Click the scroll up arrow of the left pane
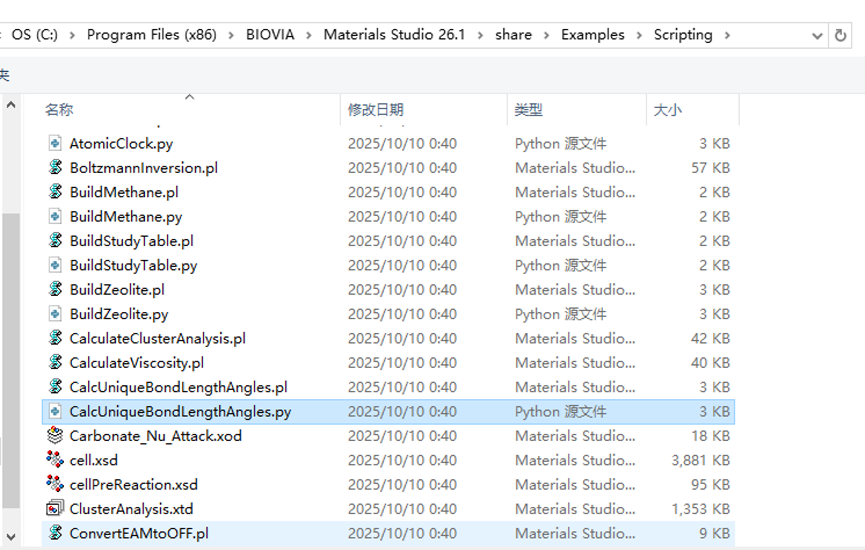Image resolution: width=865 pixels, height=550 pixels. click(x=11, y=105)
